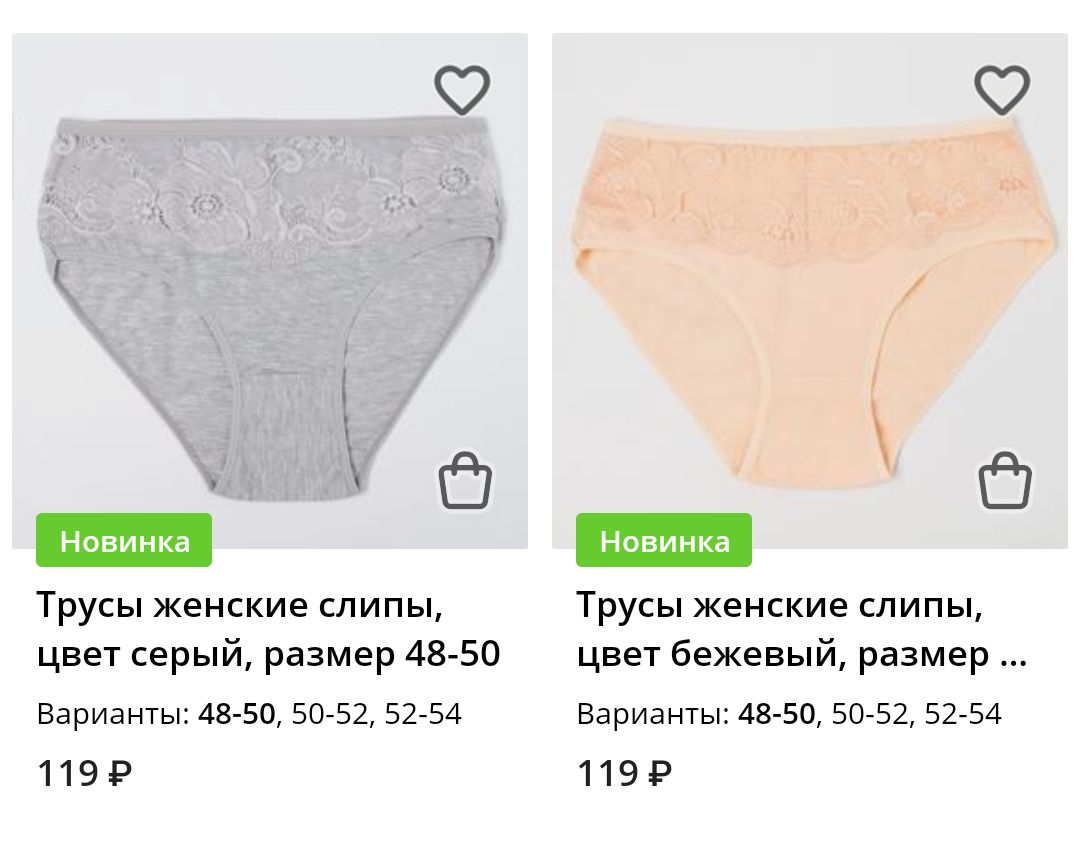The width and height of the screenshot is (1080, 855).
Task: Click the 119 ₽ price of gray briefs
Action: click(84, 773)
